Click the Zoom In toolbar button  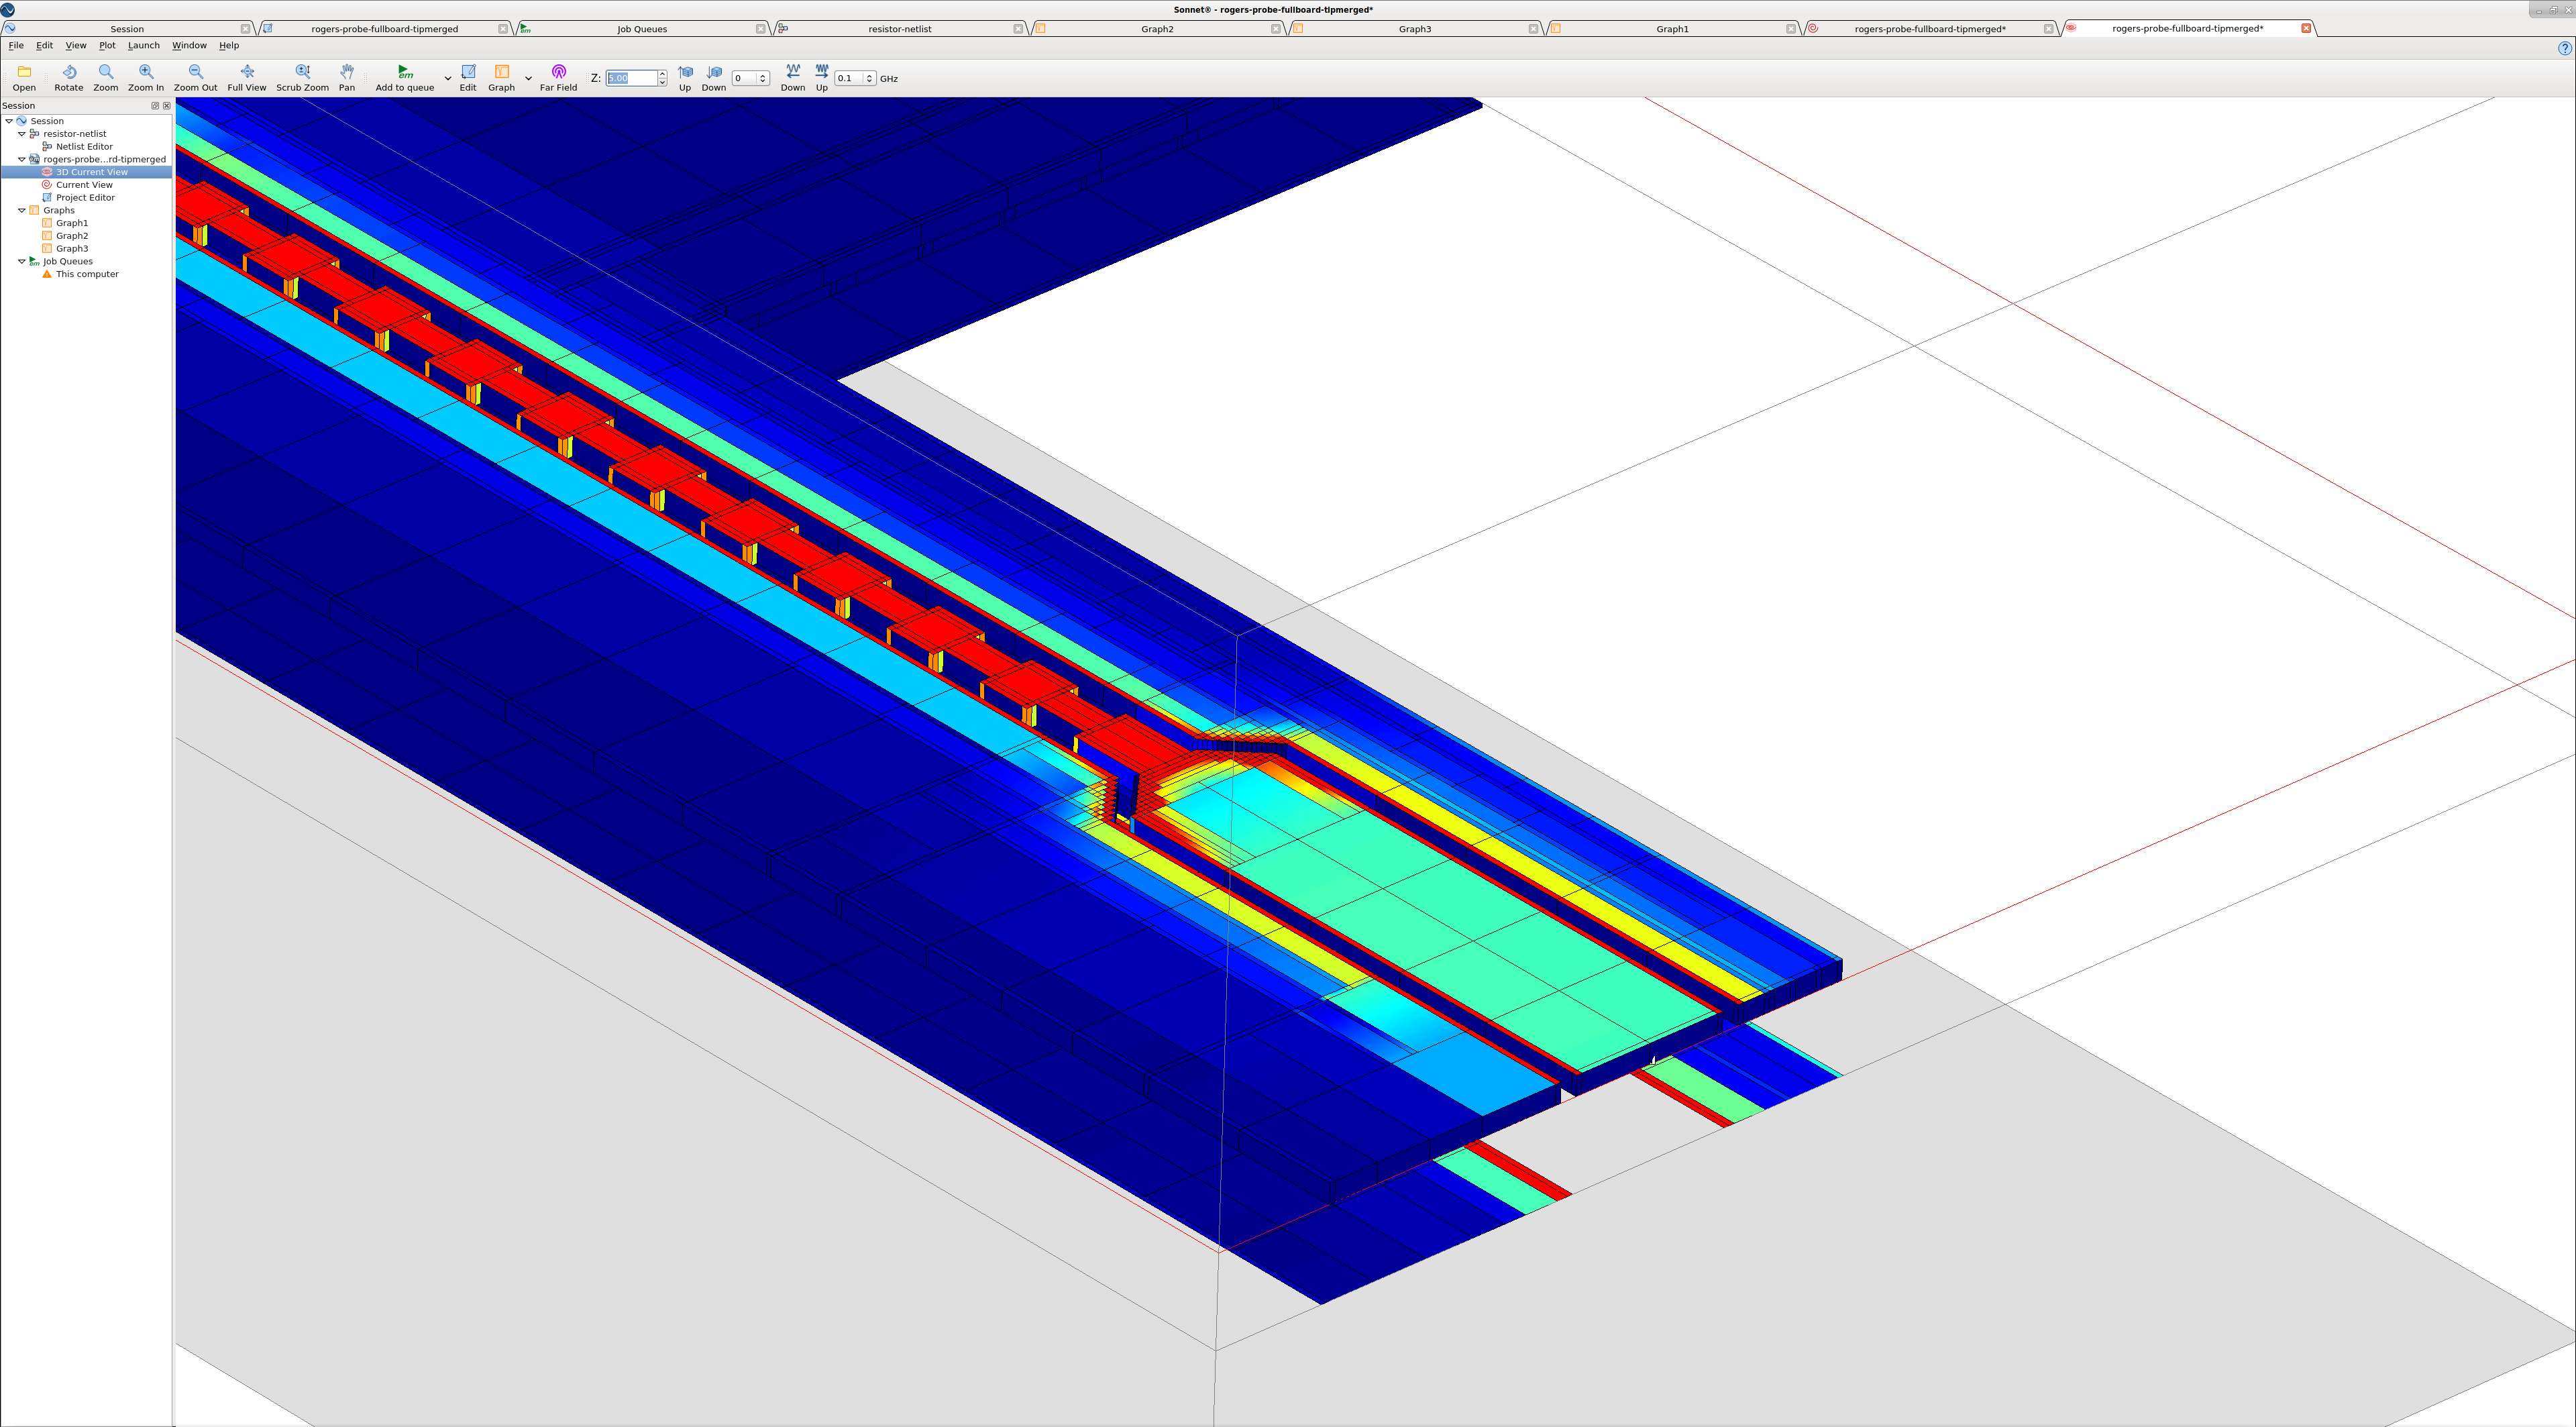146,77
